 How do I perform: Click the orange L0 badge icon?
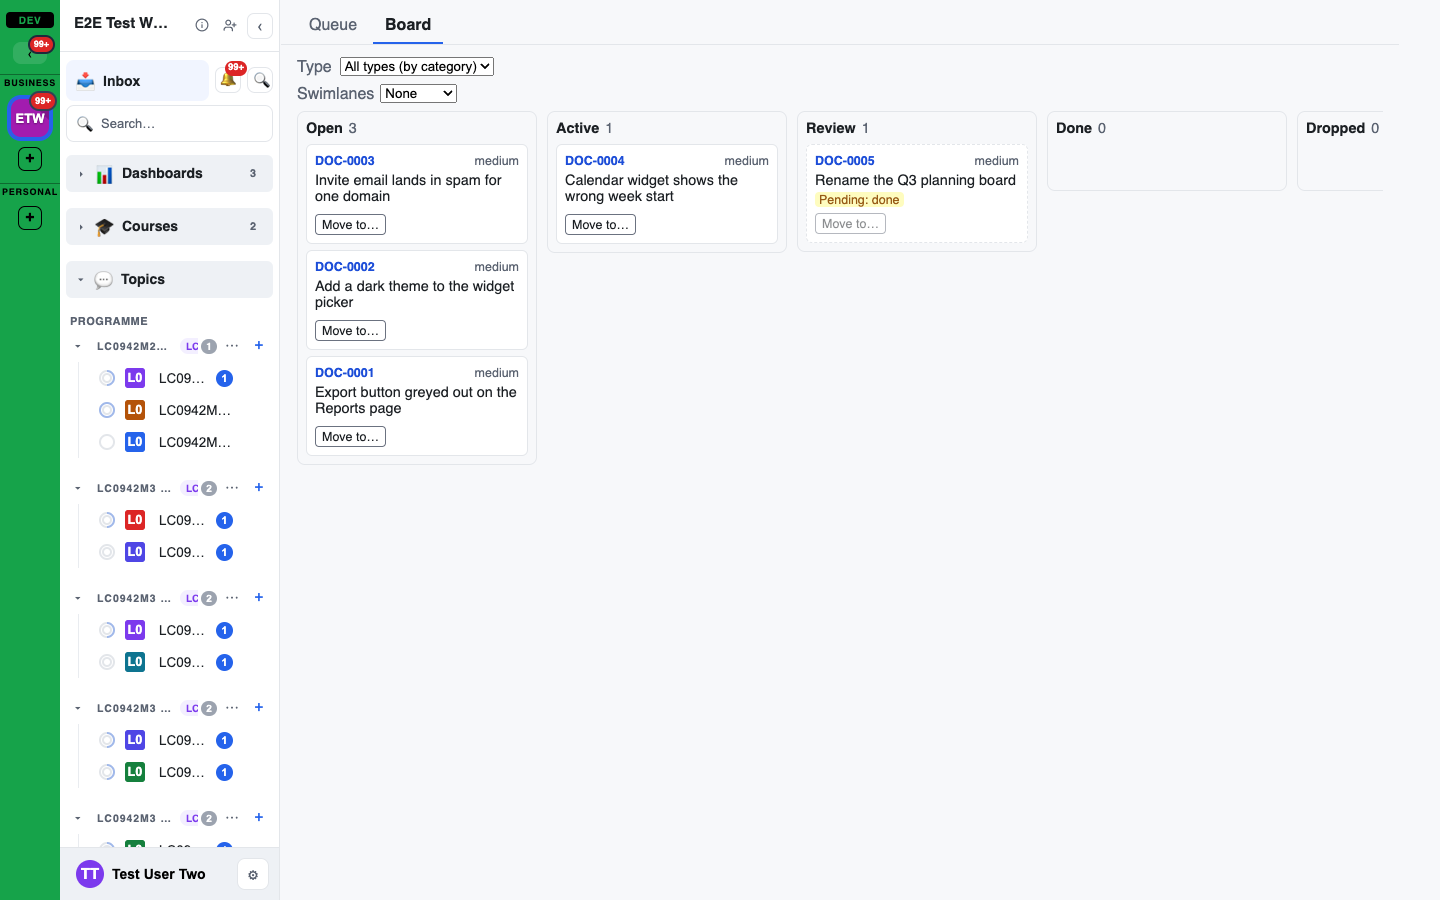[135, 410]
